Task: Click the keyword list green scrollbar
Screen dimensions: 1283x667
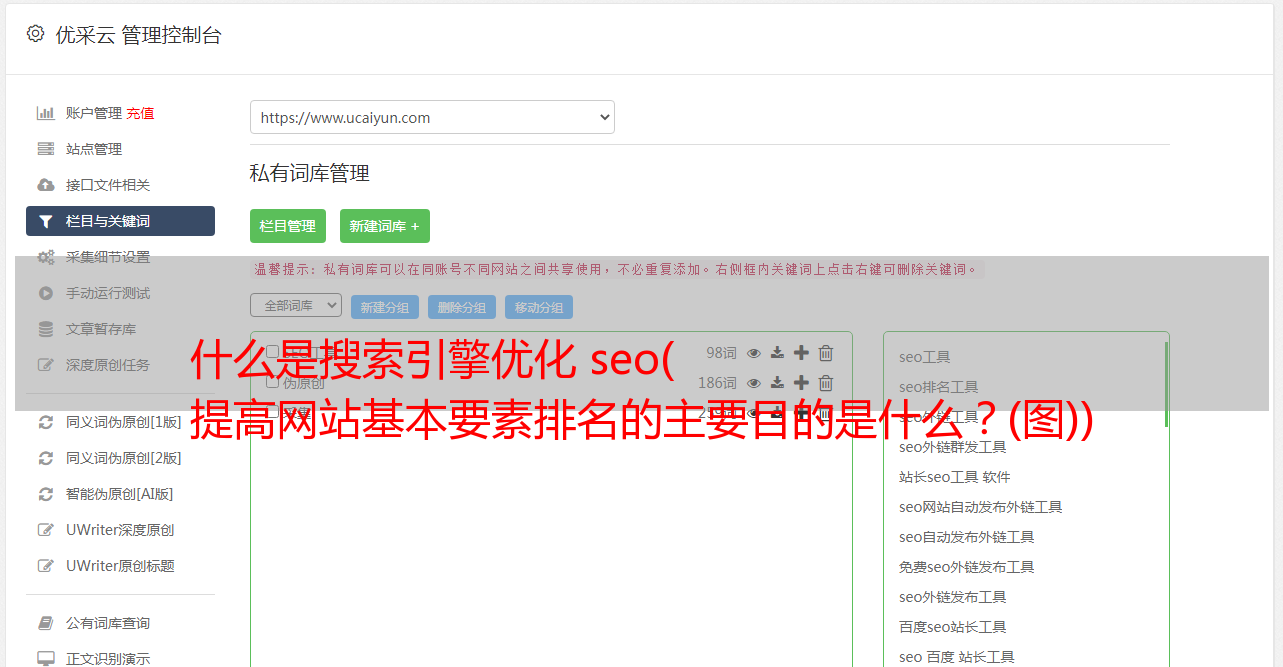Action: (x=1166, y=384)
